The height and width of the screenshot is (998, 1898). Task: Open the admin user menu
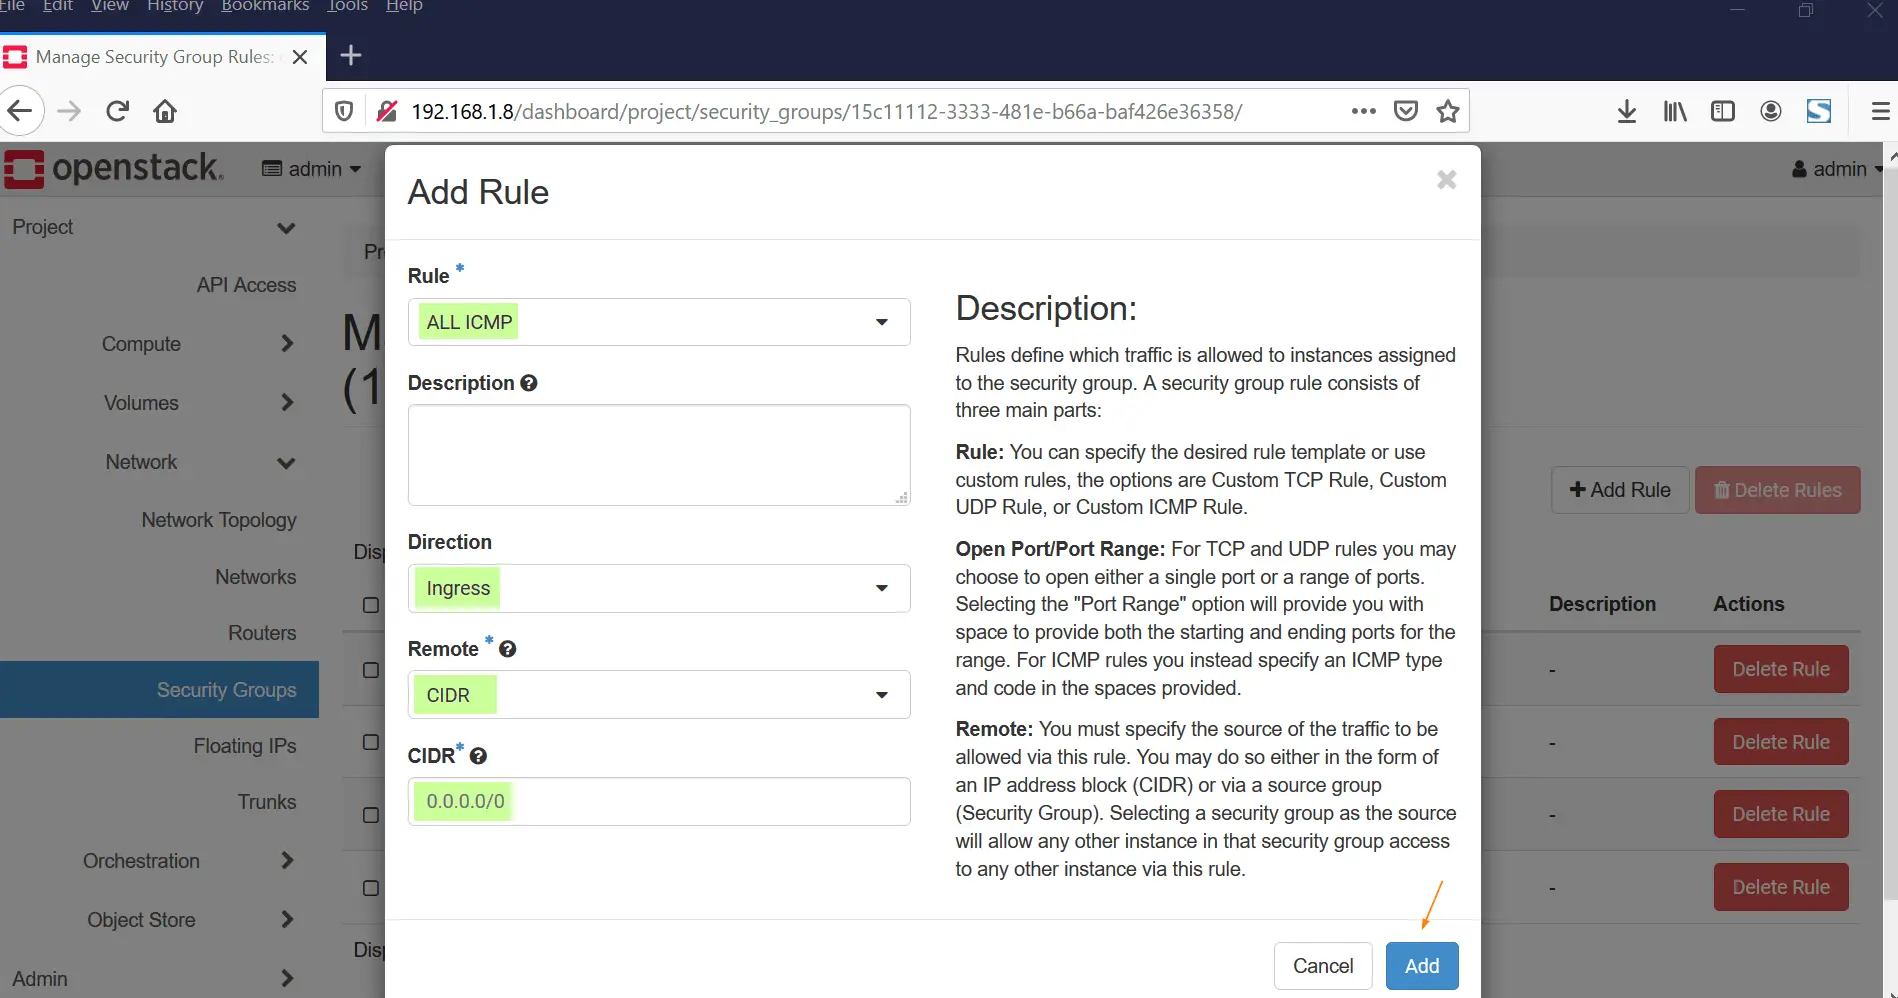tap(1838, 169)
